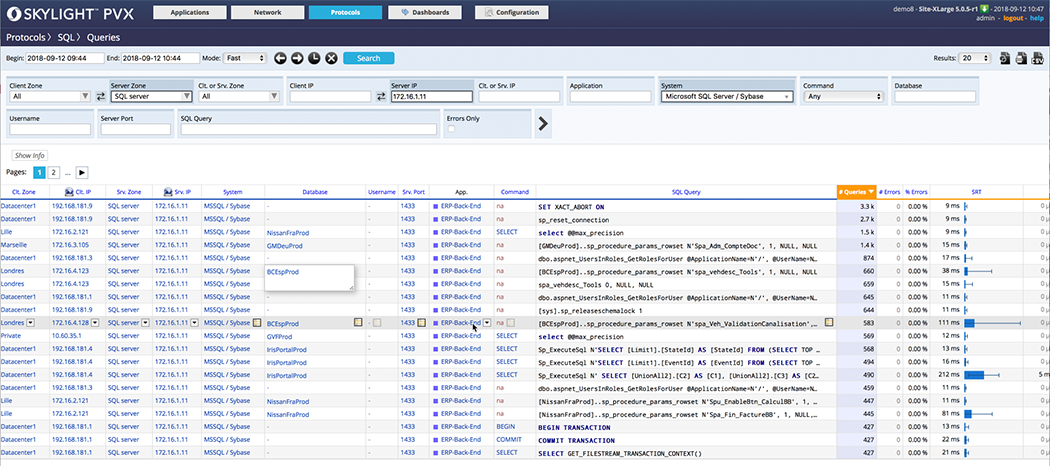The image size is (1050, 466).
Task: Click the Srv. IP column header icon
Action: coord(167,192)
